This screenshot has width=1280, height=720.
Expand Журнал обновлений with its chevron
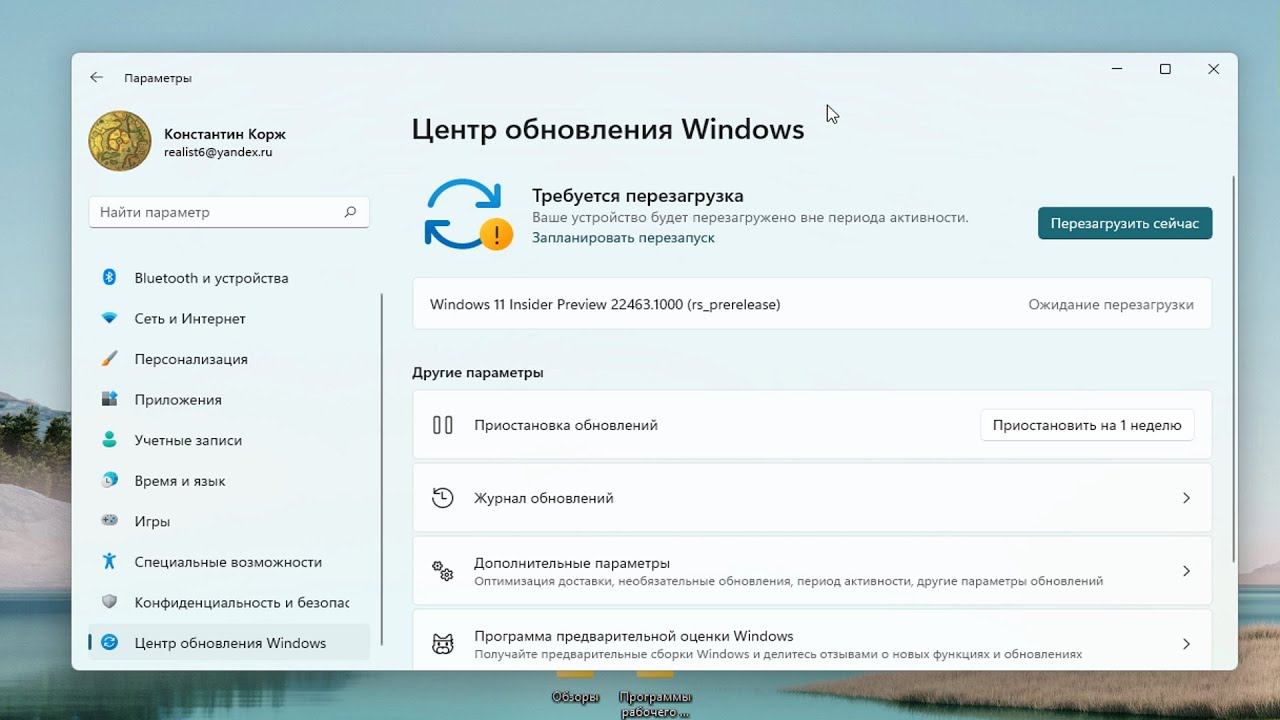[x=1186, y=498]
